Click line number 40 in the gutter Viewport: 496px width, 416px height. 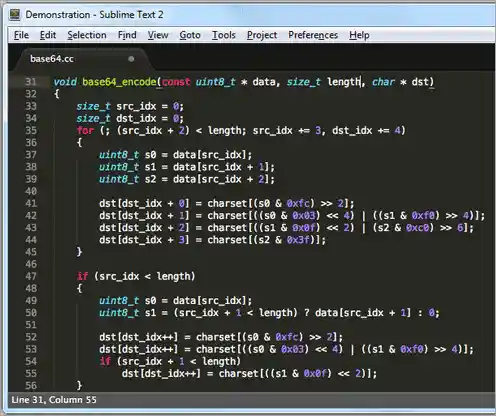pos(31,191)
